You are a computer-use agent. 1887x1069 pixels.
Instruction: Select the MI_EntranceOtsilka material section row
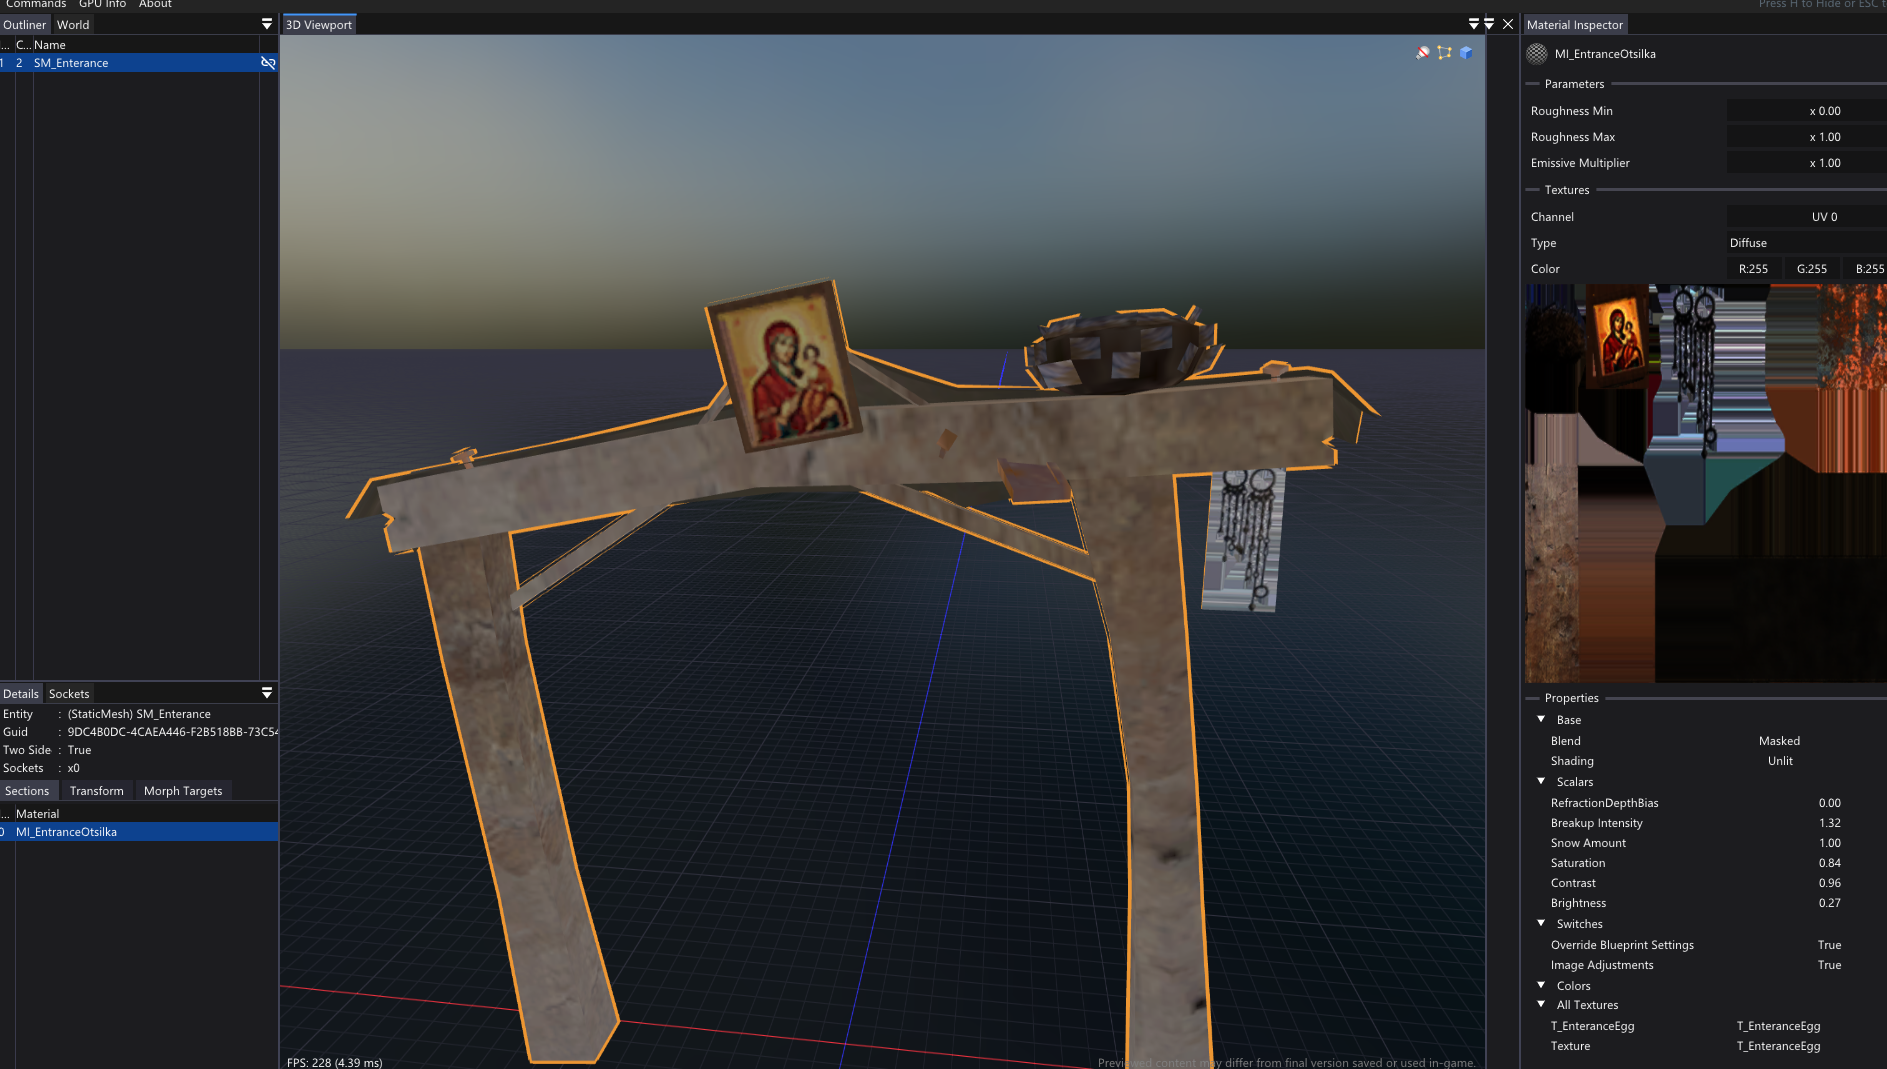(139, 832)
